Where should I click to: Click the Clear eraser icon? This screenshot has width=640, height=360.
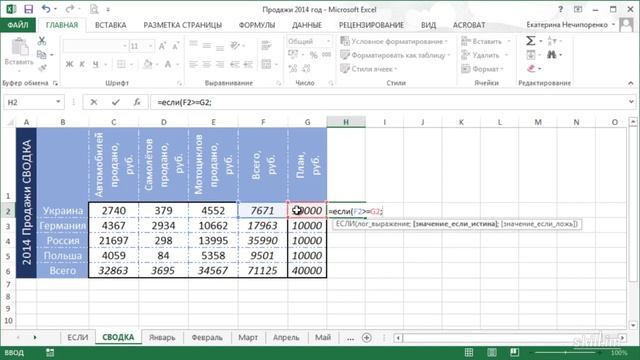click(531, 68)
